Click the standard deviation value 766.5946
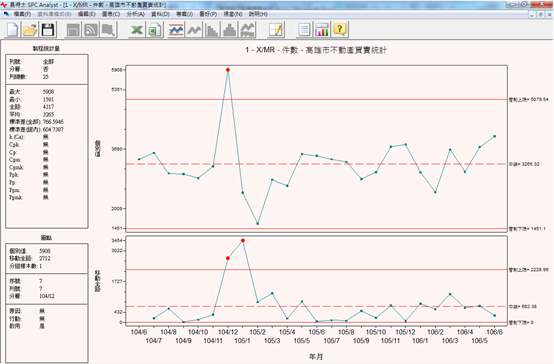This screenshot has height=364, width=554. tap(53, 122)
